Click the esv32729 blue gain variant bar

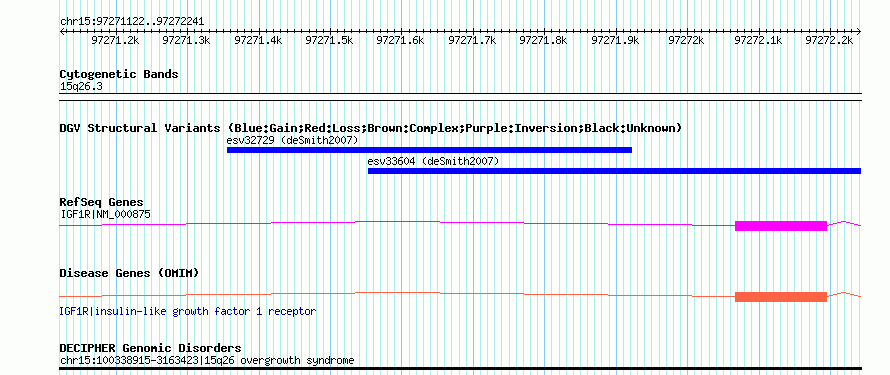(429, 150)
